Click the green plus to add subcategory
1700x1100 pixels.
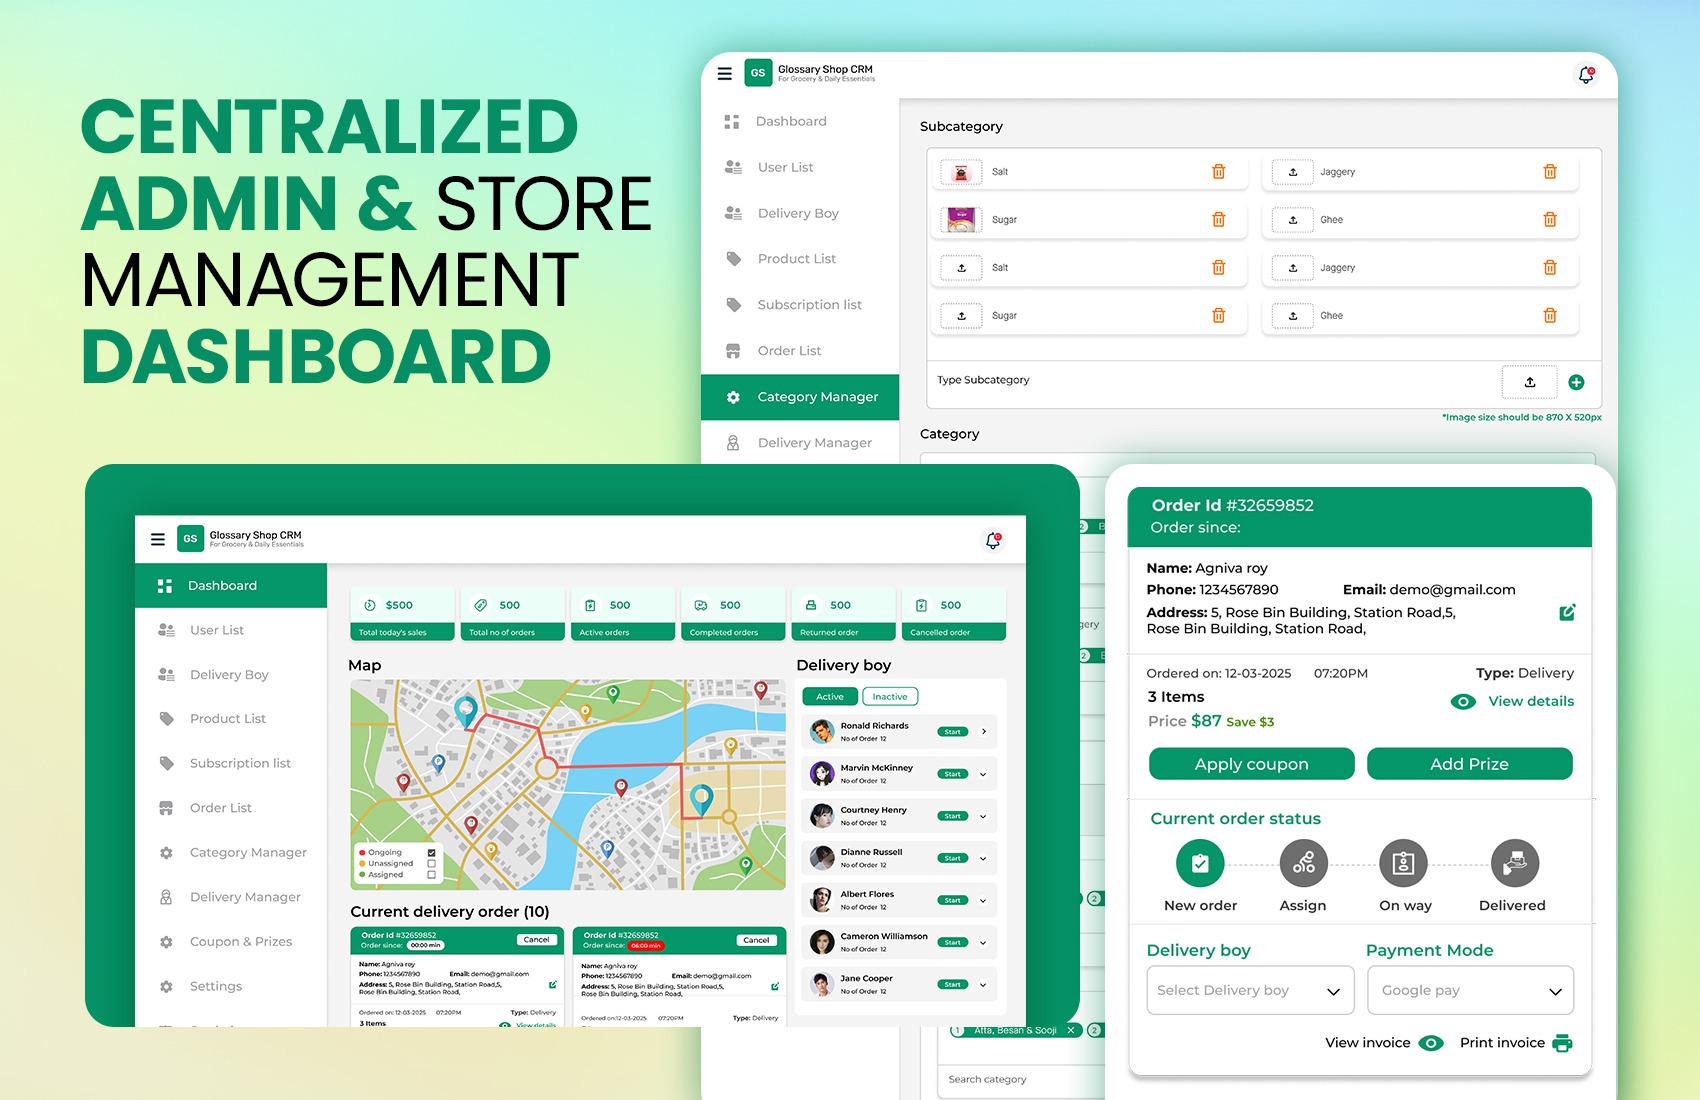coord(1576,382)
